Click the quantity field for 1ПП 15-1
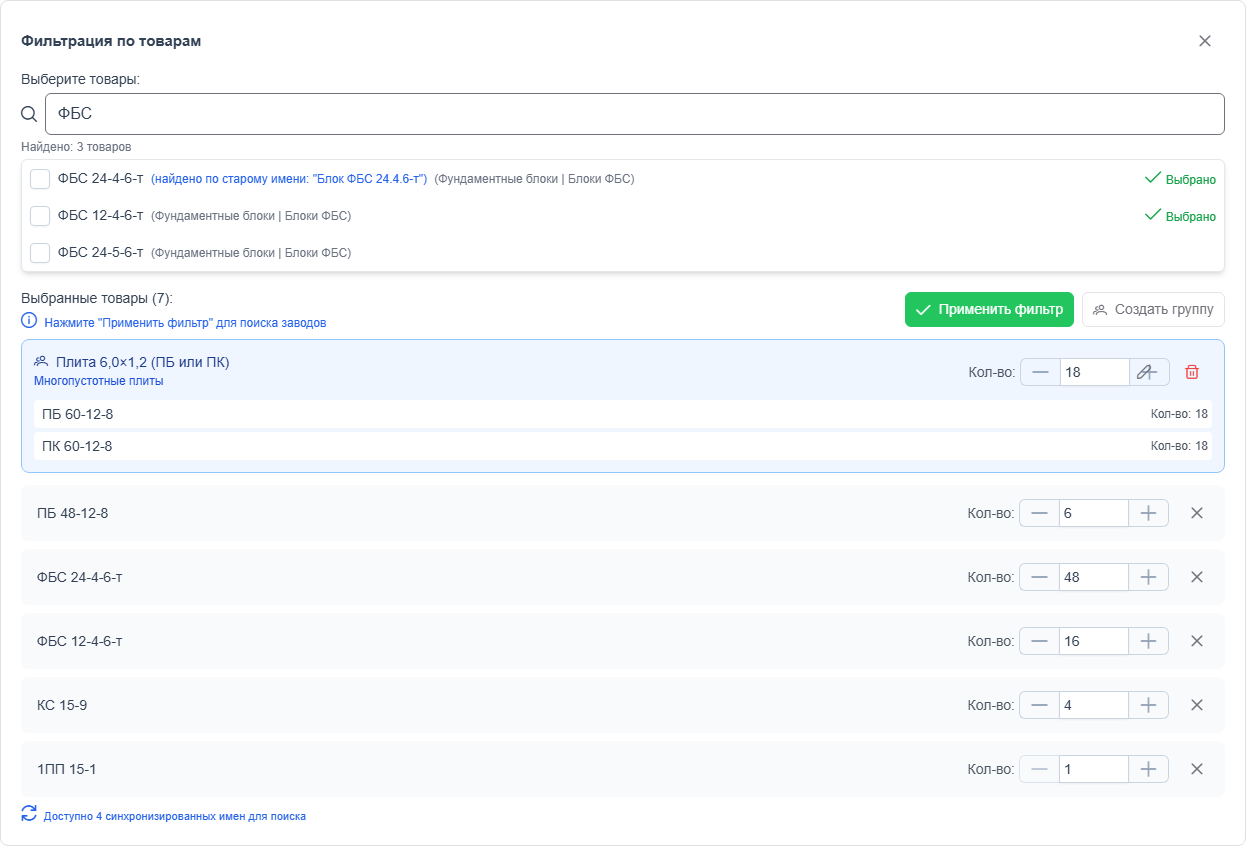 [x=1094, y=769]
